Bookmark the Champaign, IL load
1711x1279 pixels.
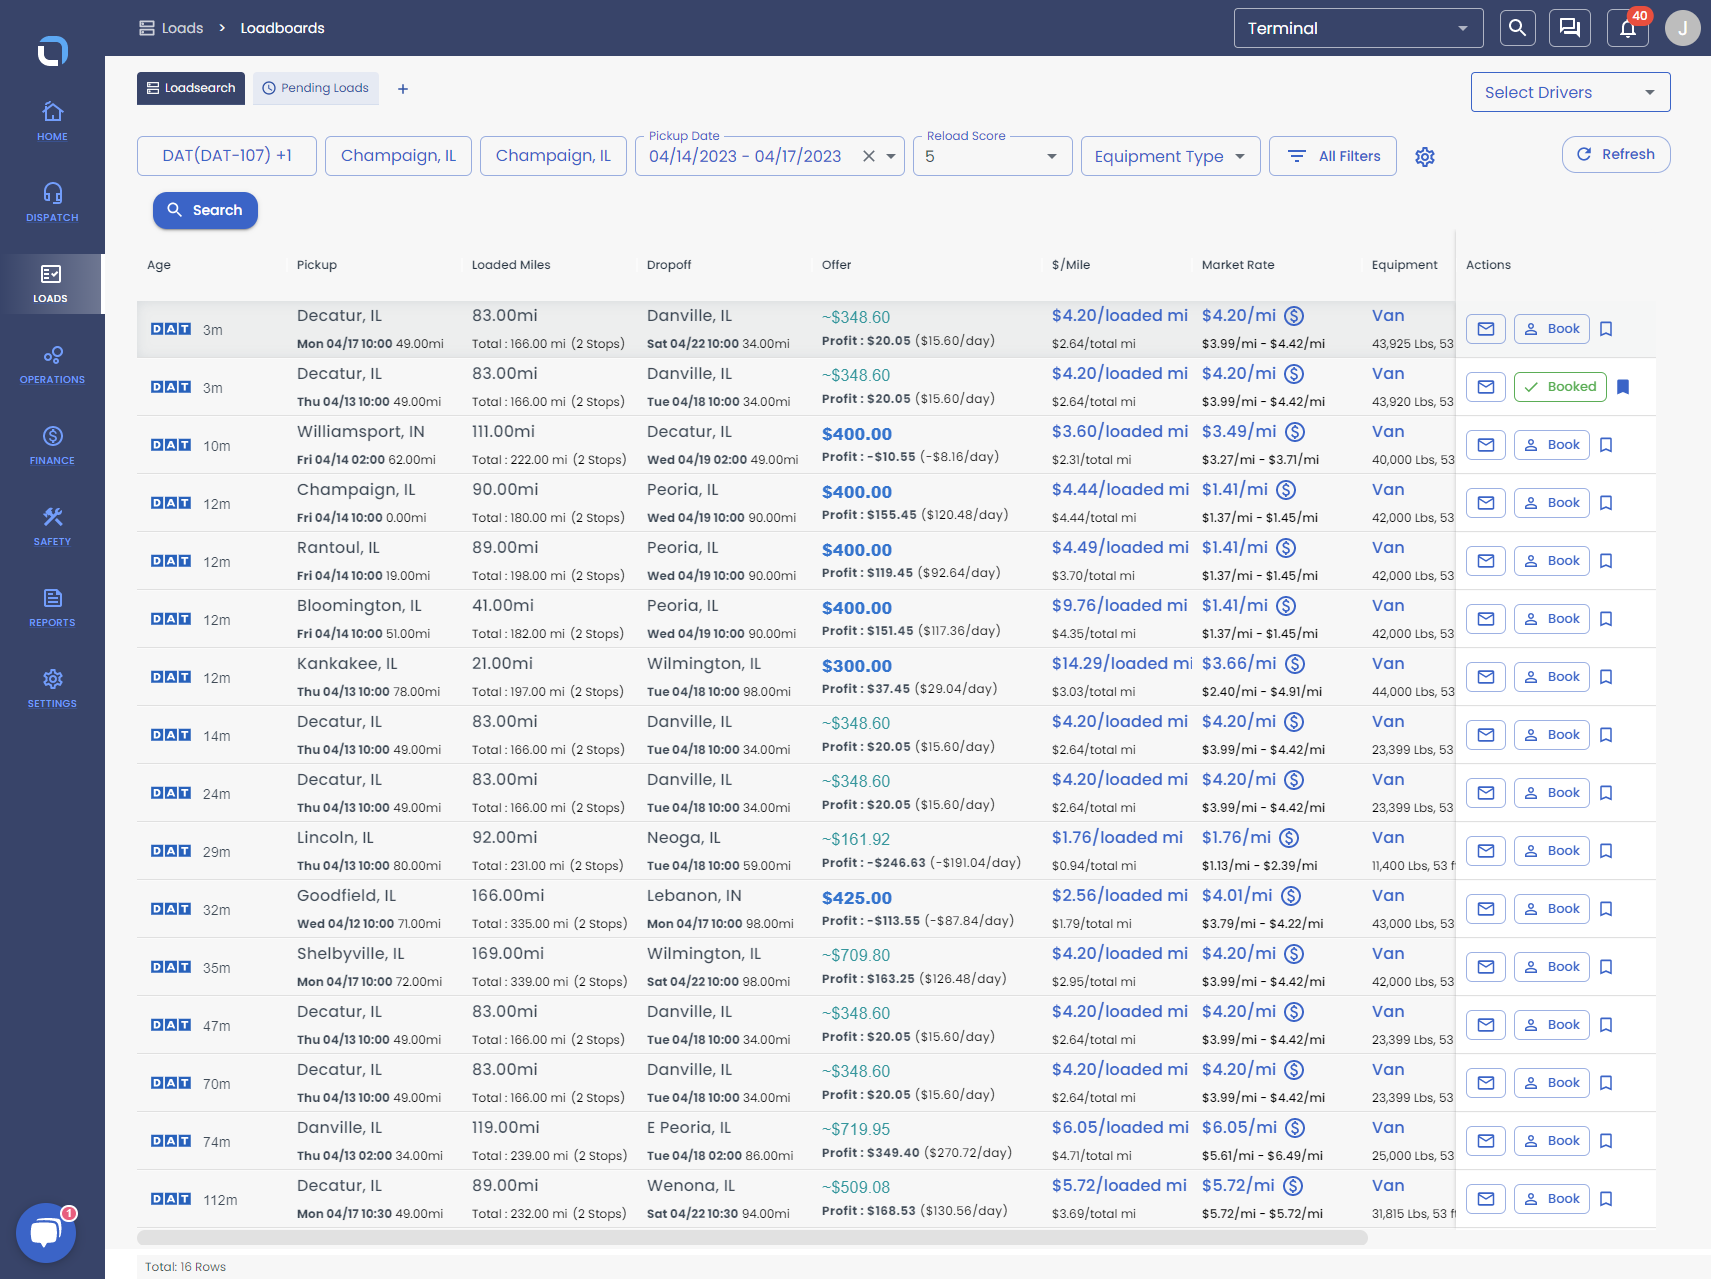coord(1606,503)
